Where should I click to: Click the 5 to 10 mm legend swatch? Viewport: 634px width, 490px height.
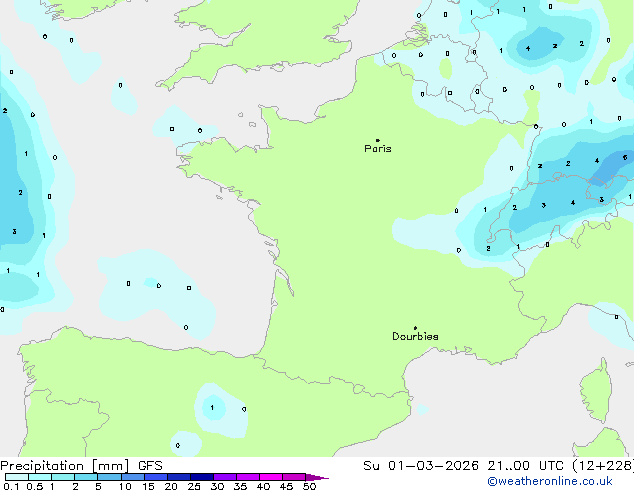click(109, 477)
